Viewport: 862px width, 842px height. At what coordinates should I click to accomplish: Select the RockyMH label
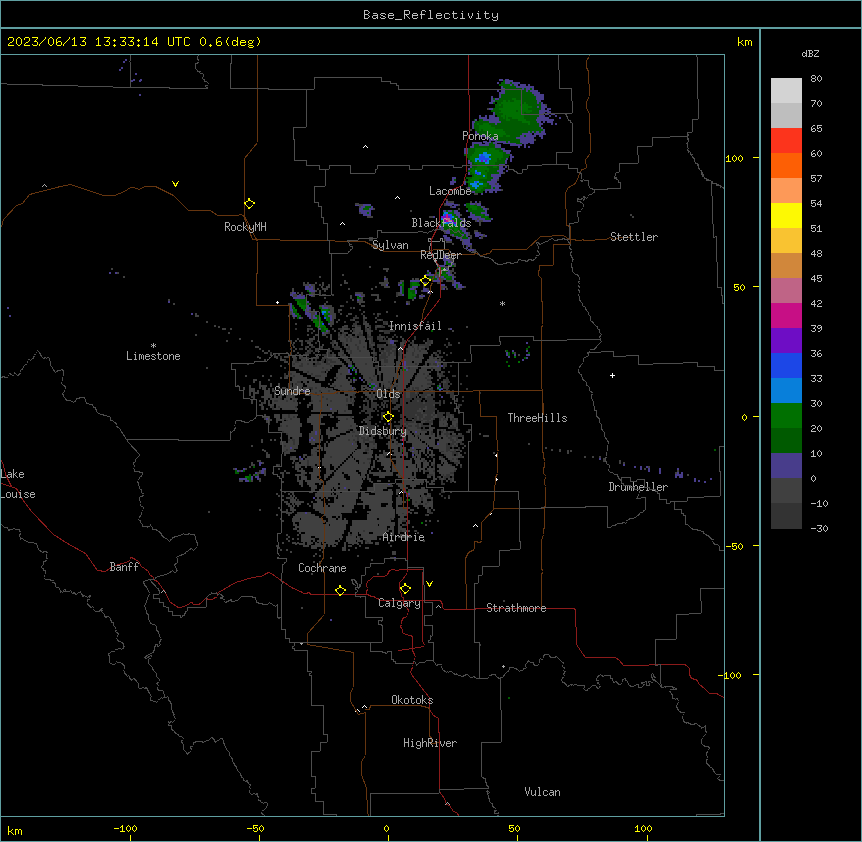245,227
